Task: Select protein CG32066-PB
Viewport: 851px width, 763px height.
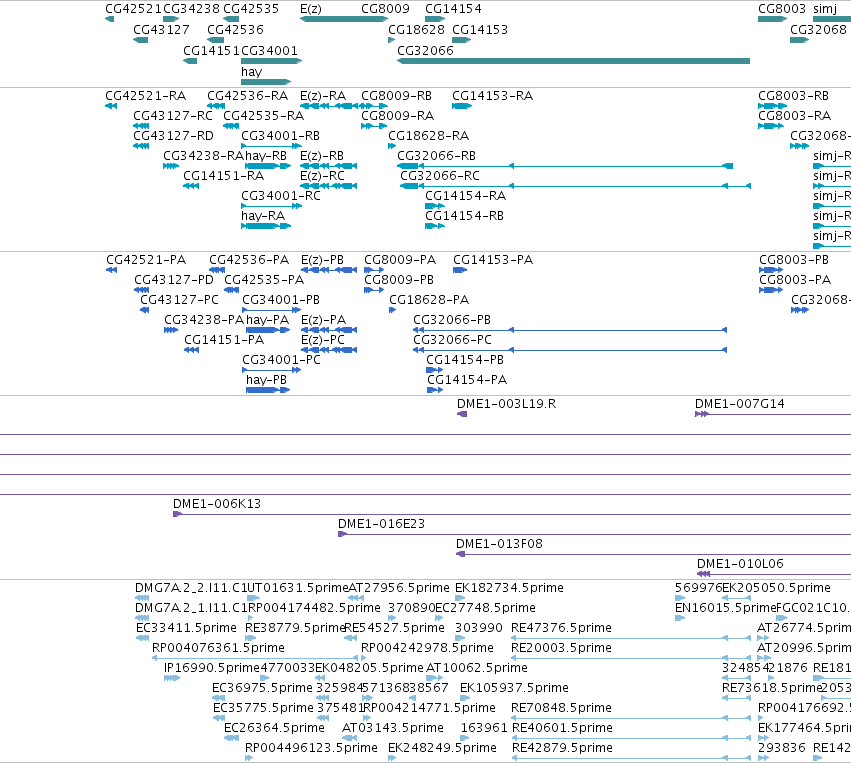Action: 452,320
